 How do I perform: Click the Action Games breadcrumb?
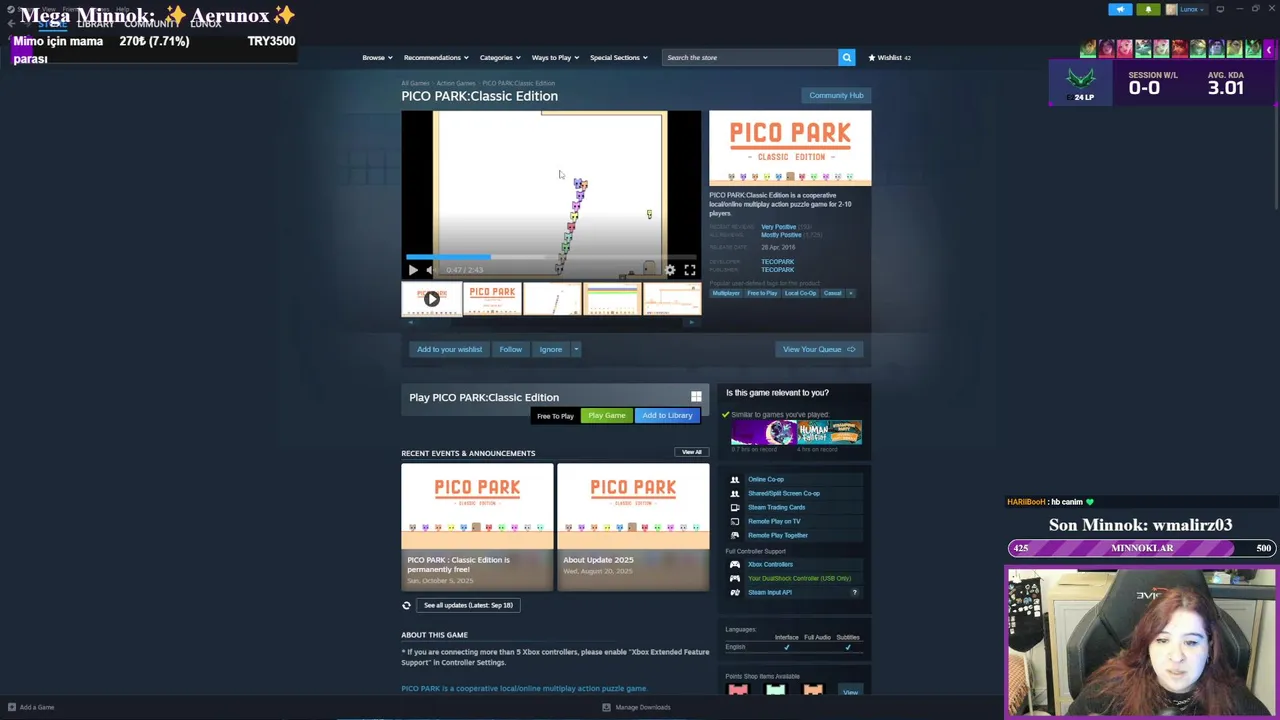coord(455,83)
